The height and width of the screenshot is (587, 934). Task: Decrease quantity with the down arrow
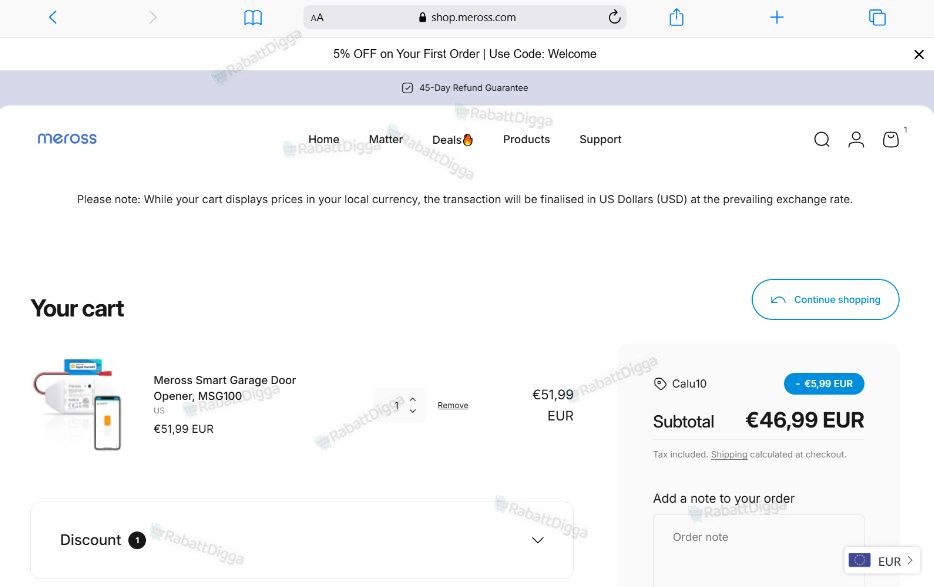click(413, 411)
